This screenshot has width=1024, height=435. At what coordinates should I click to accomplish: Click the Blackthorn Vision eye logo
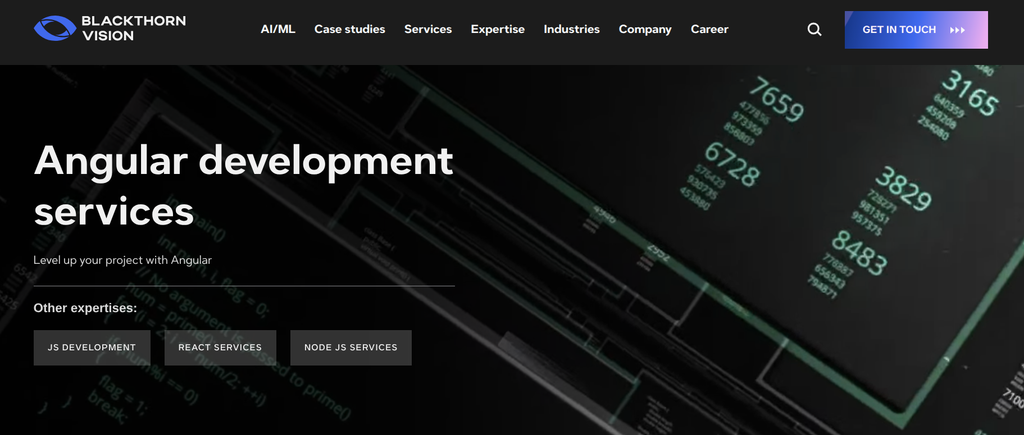[55, 29]
